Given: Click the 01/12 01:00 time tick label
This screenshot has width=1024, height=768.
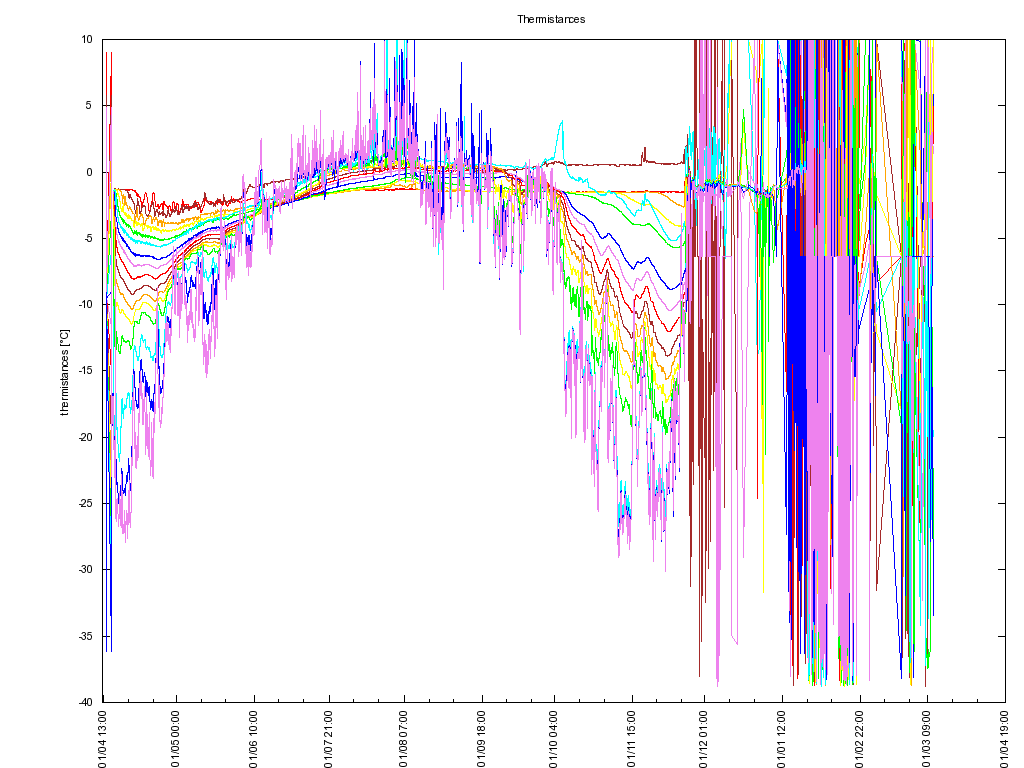Looking at the screenshot, I should 705,738.
